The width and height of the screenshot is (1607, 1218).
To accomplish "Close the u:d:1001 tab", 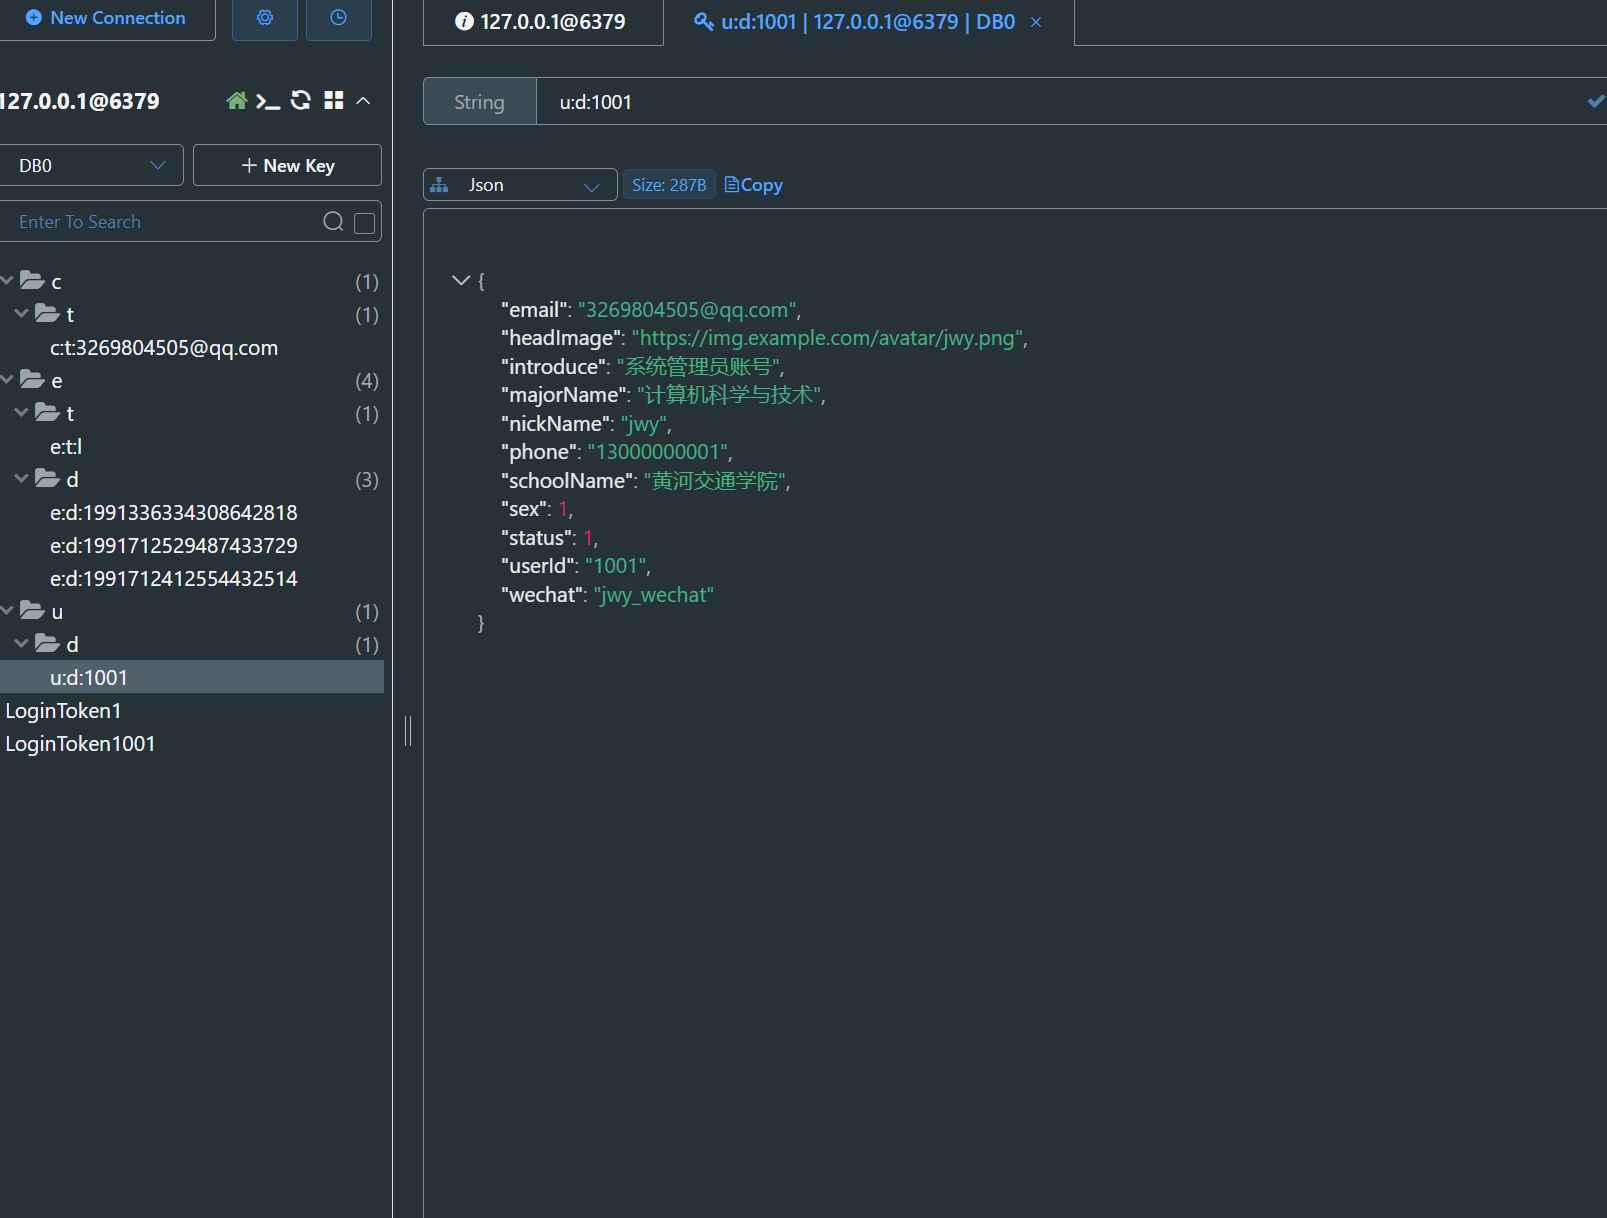I will (x=1036, y=22).
